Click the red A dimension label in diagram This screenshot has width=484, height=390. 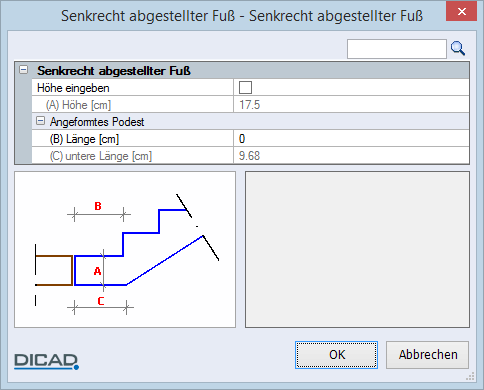pos(97,271)
